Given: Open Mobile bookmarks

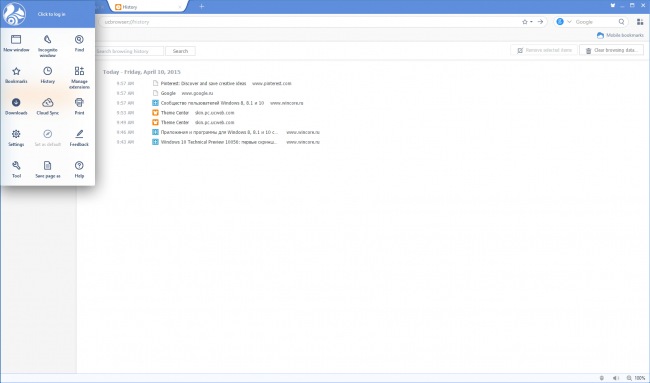Looking at the screenshot, I should click(x=620, y=35).
